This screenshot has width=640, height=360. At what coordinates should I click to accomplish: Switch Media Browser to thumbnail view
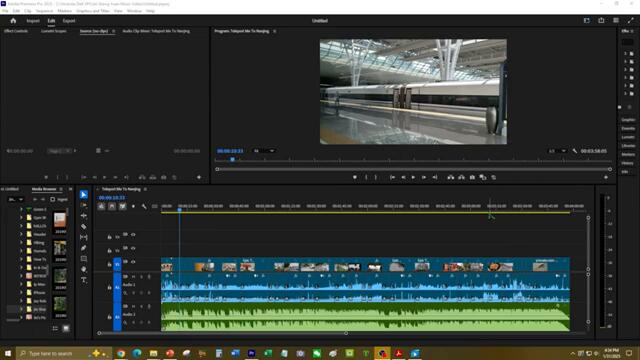tap(66, 329)
